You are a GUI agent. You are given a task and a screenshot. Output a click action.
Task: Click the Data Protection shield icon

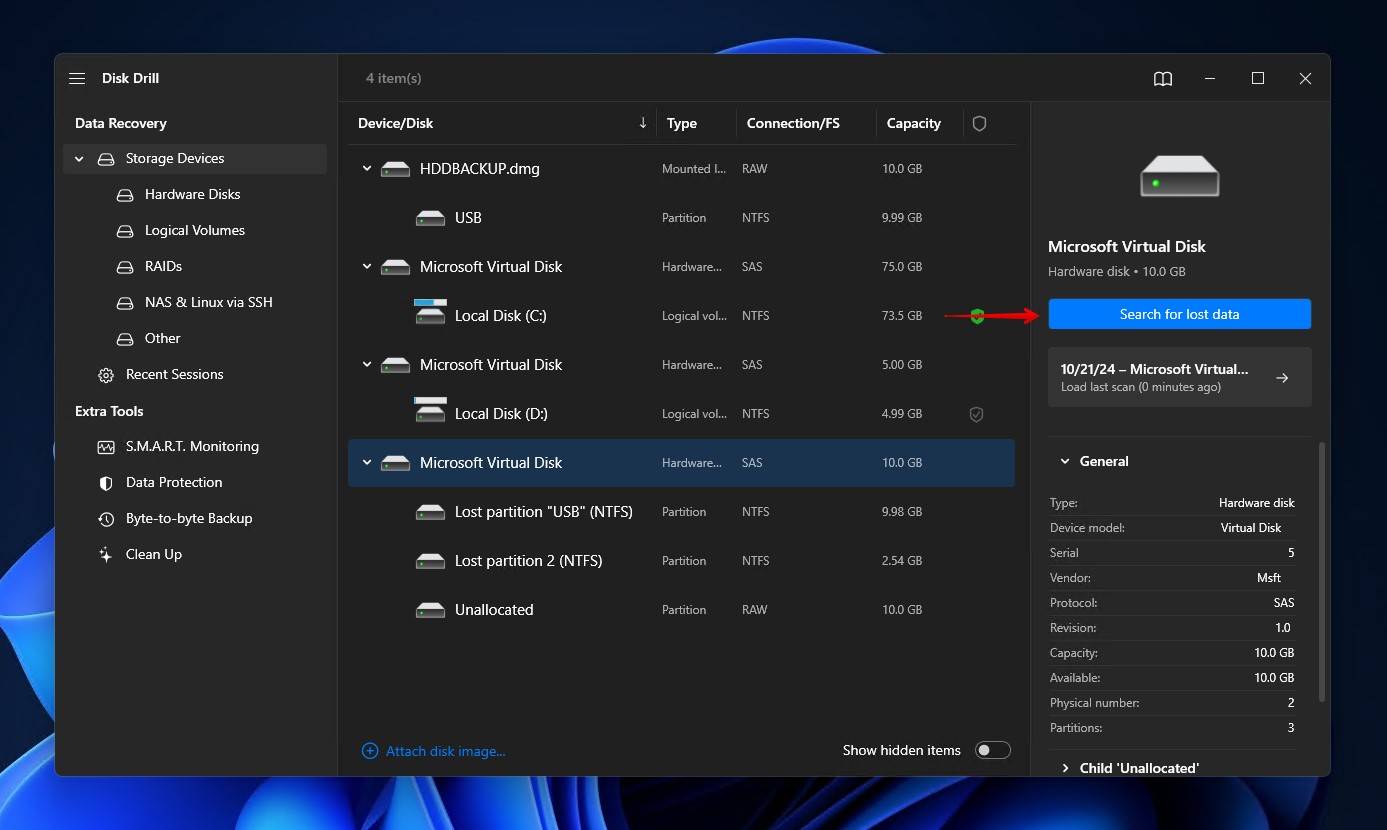pos(106,483)
